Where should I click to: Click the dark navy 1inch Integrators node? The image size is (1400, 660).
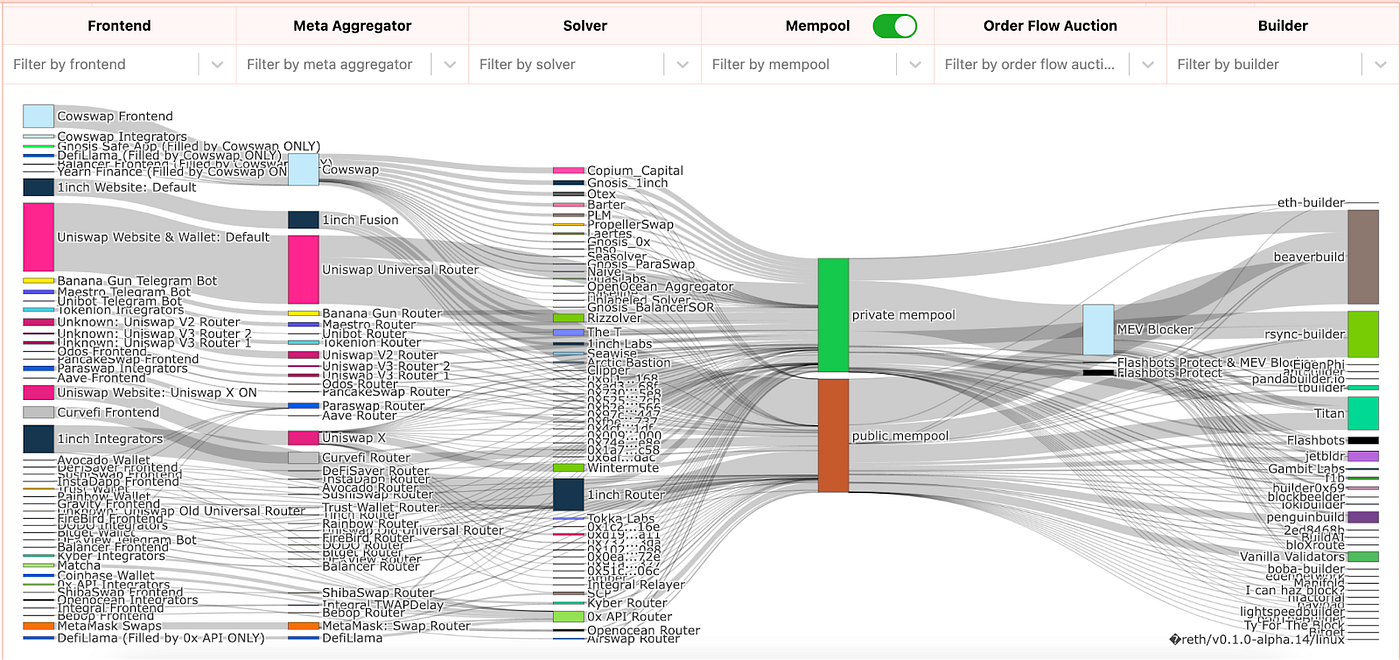[38, 439]
